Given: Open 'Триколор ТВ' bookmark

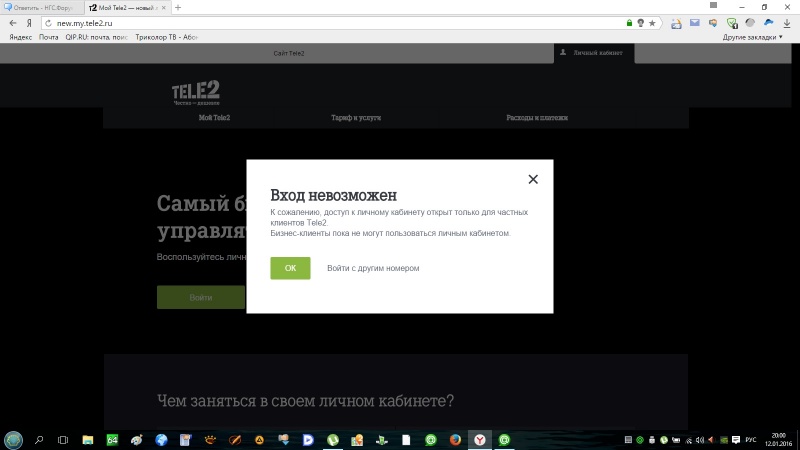Looking at the screenshot, I should pyautogui.click(x=162, y=37).
